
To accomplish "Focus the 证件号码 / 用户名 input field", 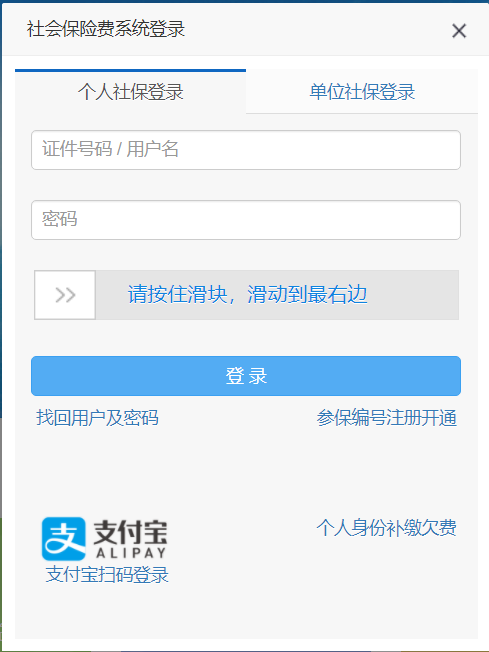I will click(x=246, y=150).
